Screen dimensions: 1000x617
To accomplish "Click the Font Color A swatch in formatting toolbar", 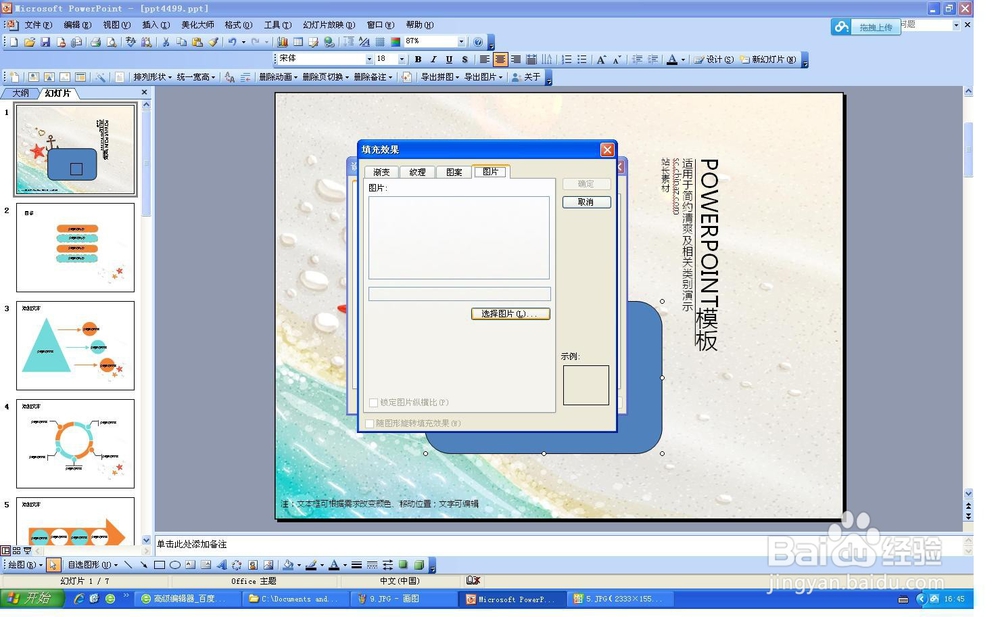I will [672, 59].
